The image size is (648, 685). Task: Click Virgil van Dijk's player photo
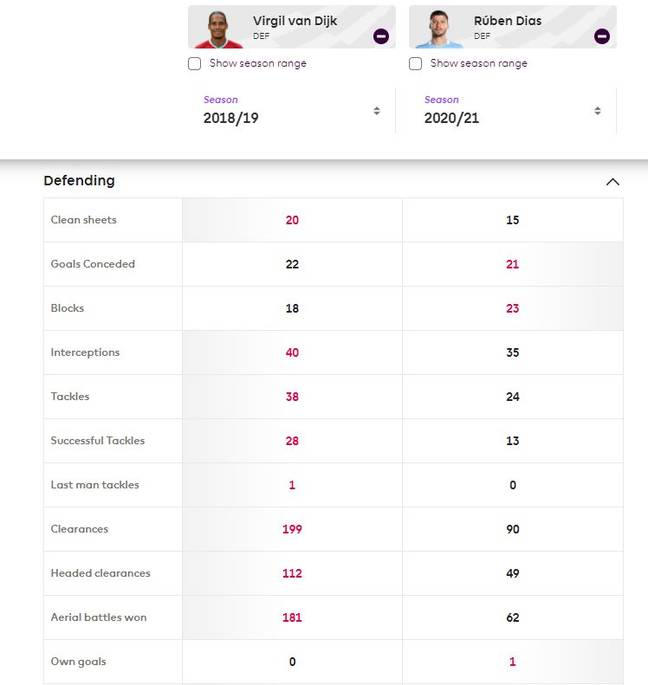point(218,29)
